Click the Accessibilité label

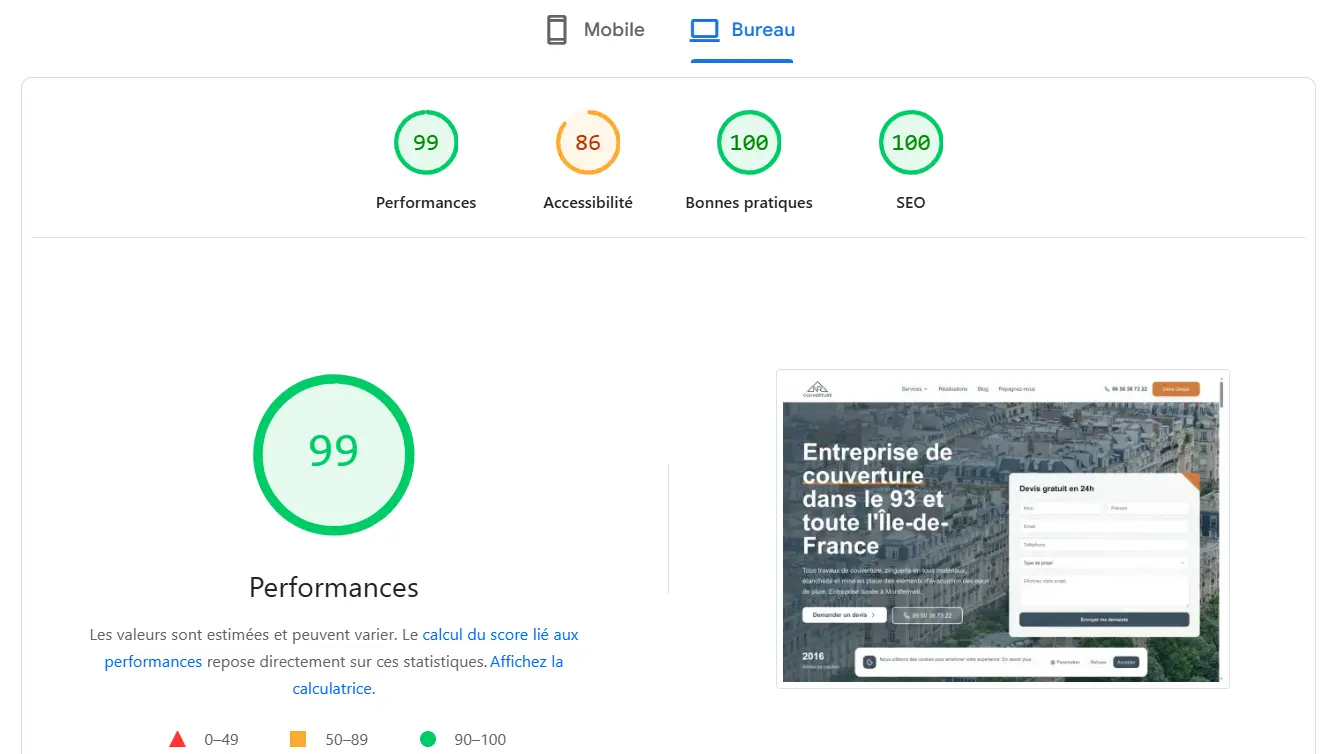(x=588, y=202)
